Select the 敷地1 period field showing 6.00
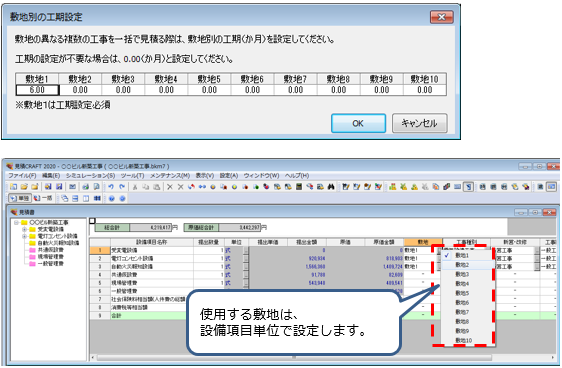 37,90
